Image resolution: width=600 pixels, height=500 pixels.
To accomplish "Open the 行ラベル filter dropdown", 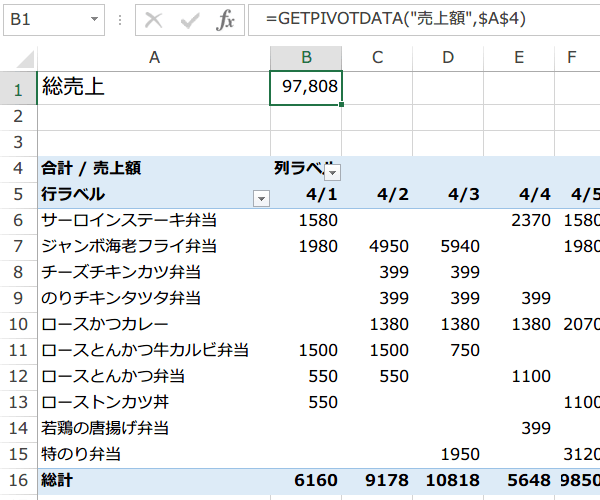I will click(x=261, y=199).
